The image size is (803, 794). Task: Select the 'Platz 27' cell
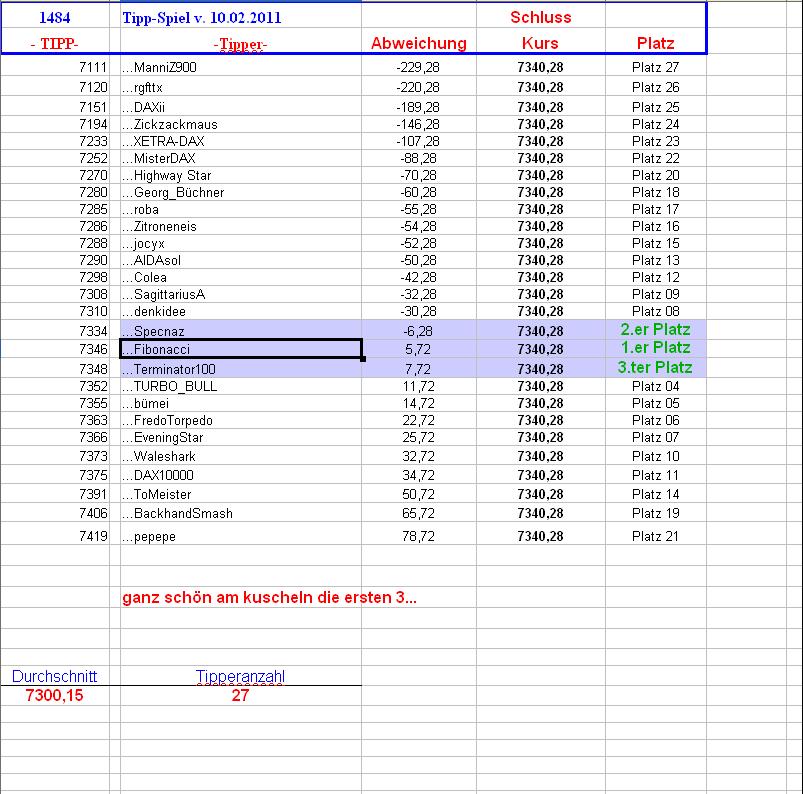pyautogui.click(x=656, y=67)
